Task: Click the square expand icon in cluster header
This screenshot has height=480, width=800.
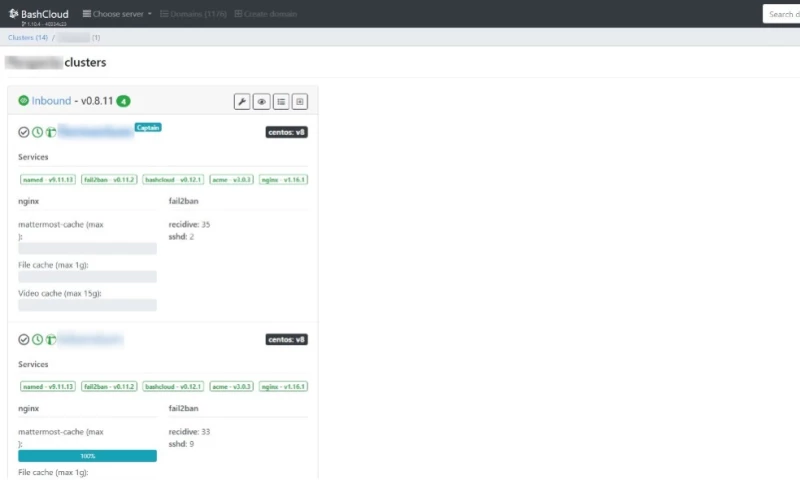Action: 300,101
